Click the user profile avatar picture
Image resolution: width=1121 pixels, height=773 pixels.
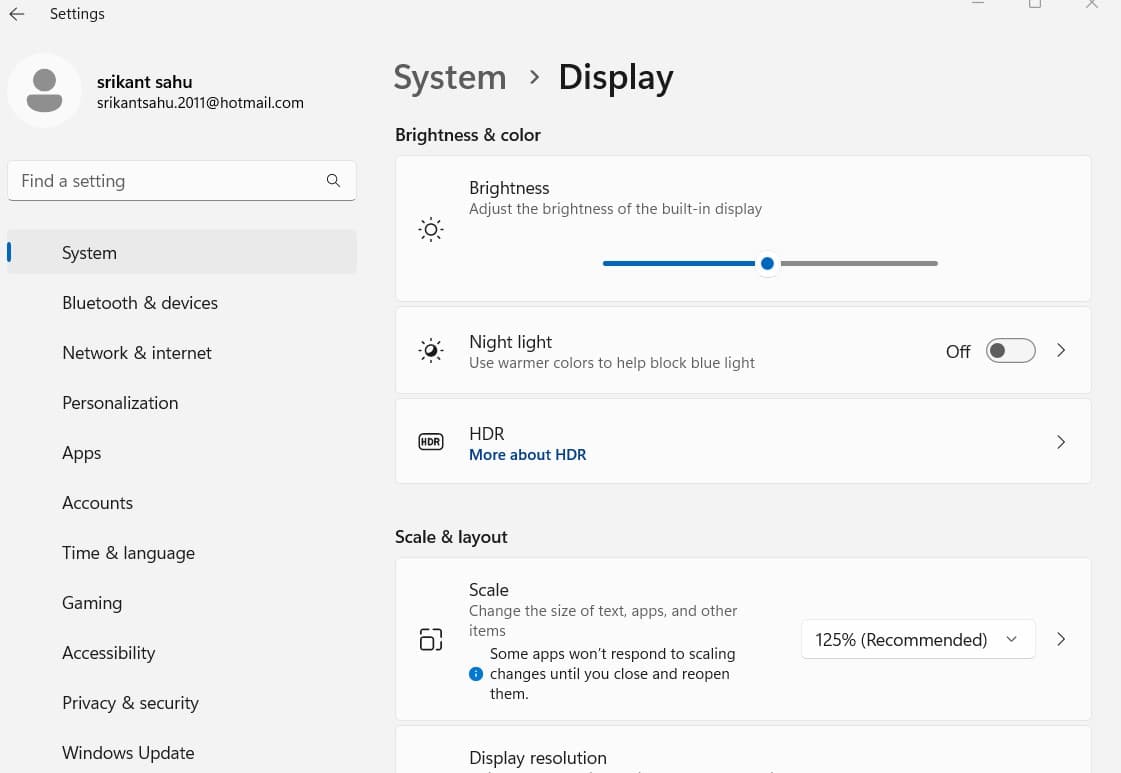tap(44, 90)
